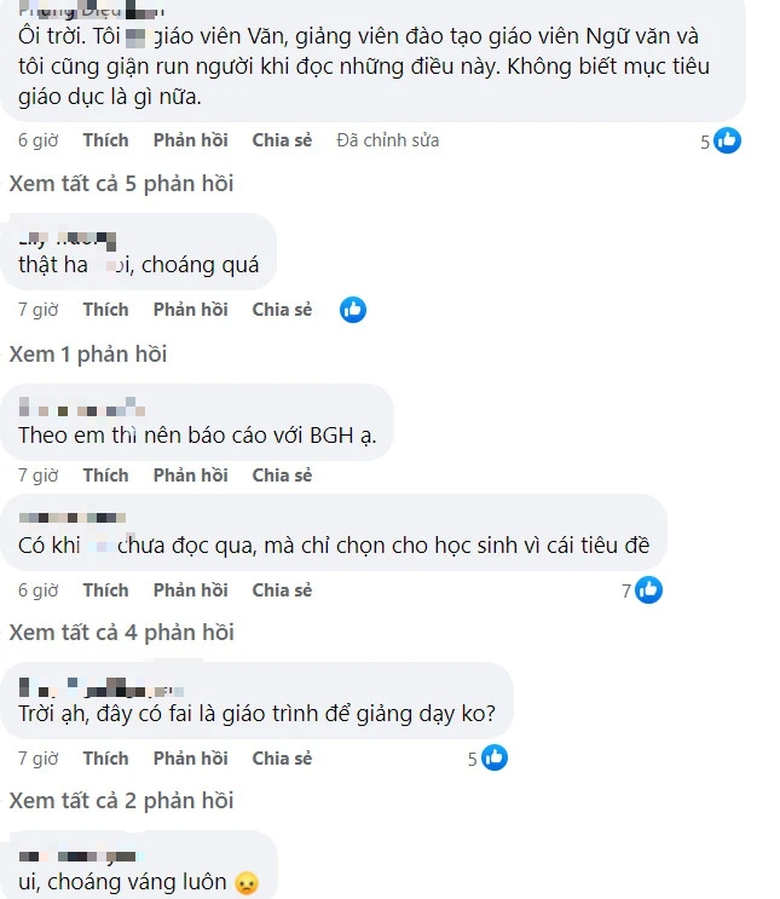This screenshot has width=780, height=899.
Task: Open 'Chia sẻ' under the last comment
Action: (281, 758)
